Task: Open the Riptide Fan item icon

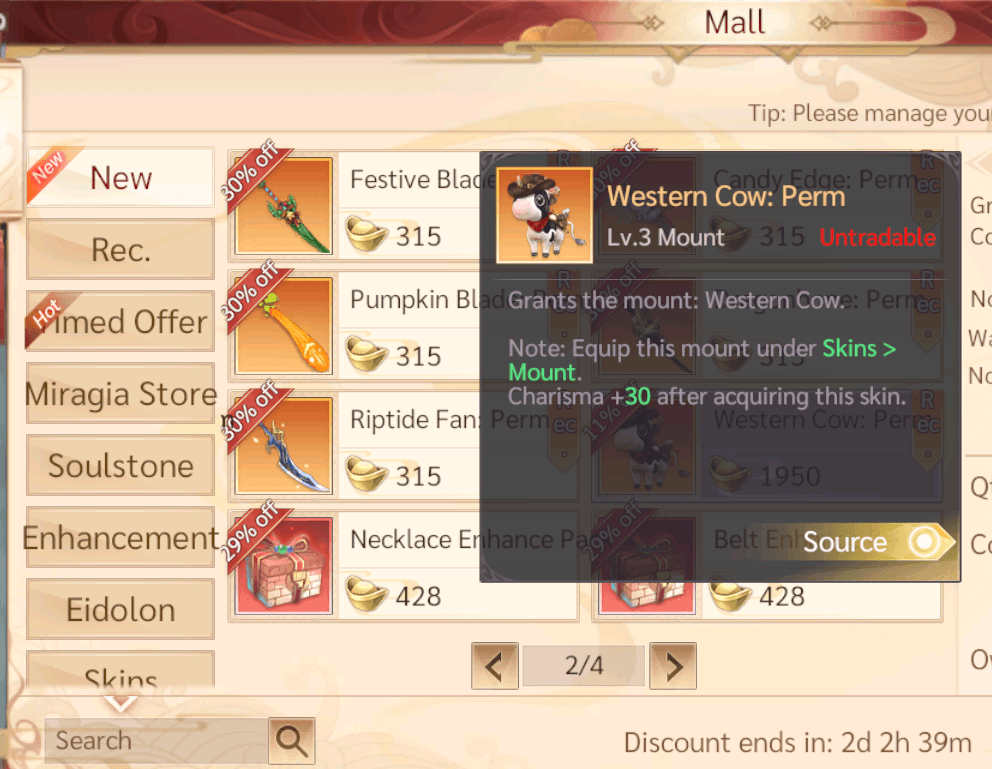Action: [283, 446]
